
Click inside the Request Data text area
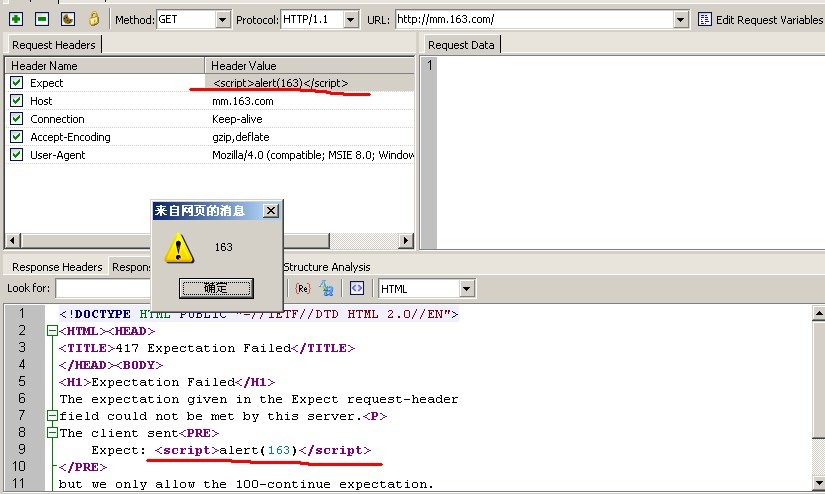point(630,152)
